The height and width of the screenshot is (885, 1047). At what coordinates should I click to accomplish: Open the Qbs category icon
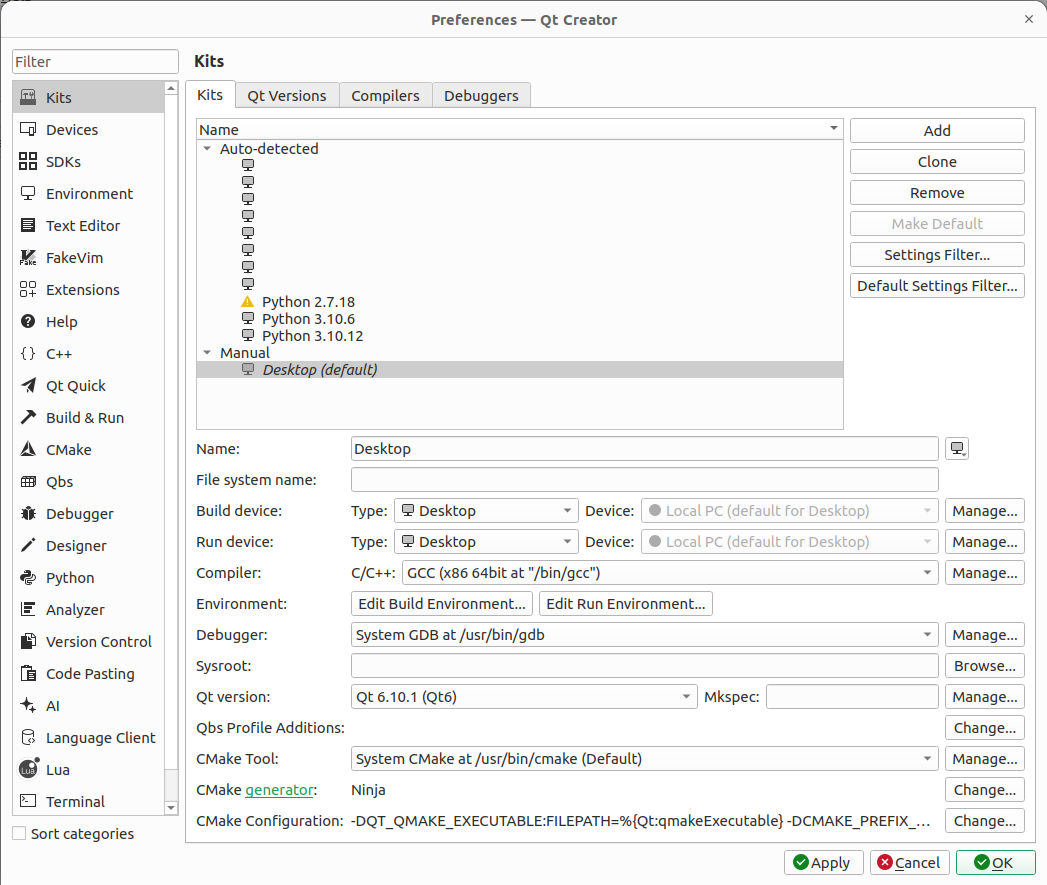tap(28, 482)
